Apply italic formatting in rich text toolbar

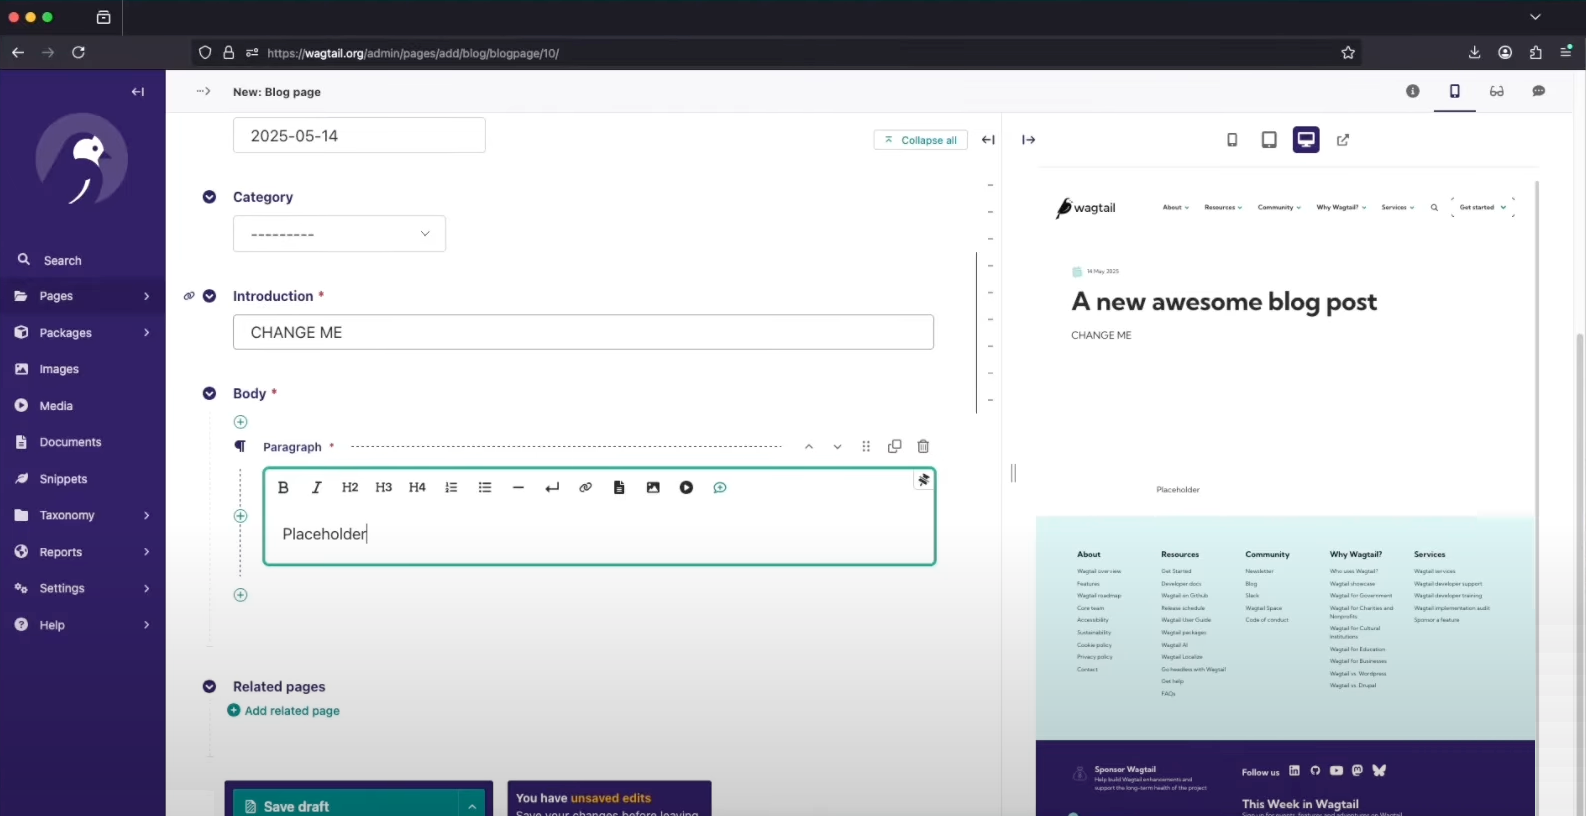(x=316, y=488)
